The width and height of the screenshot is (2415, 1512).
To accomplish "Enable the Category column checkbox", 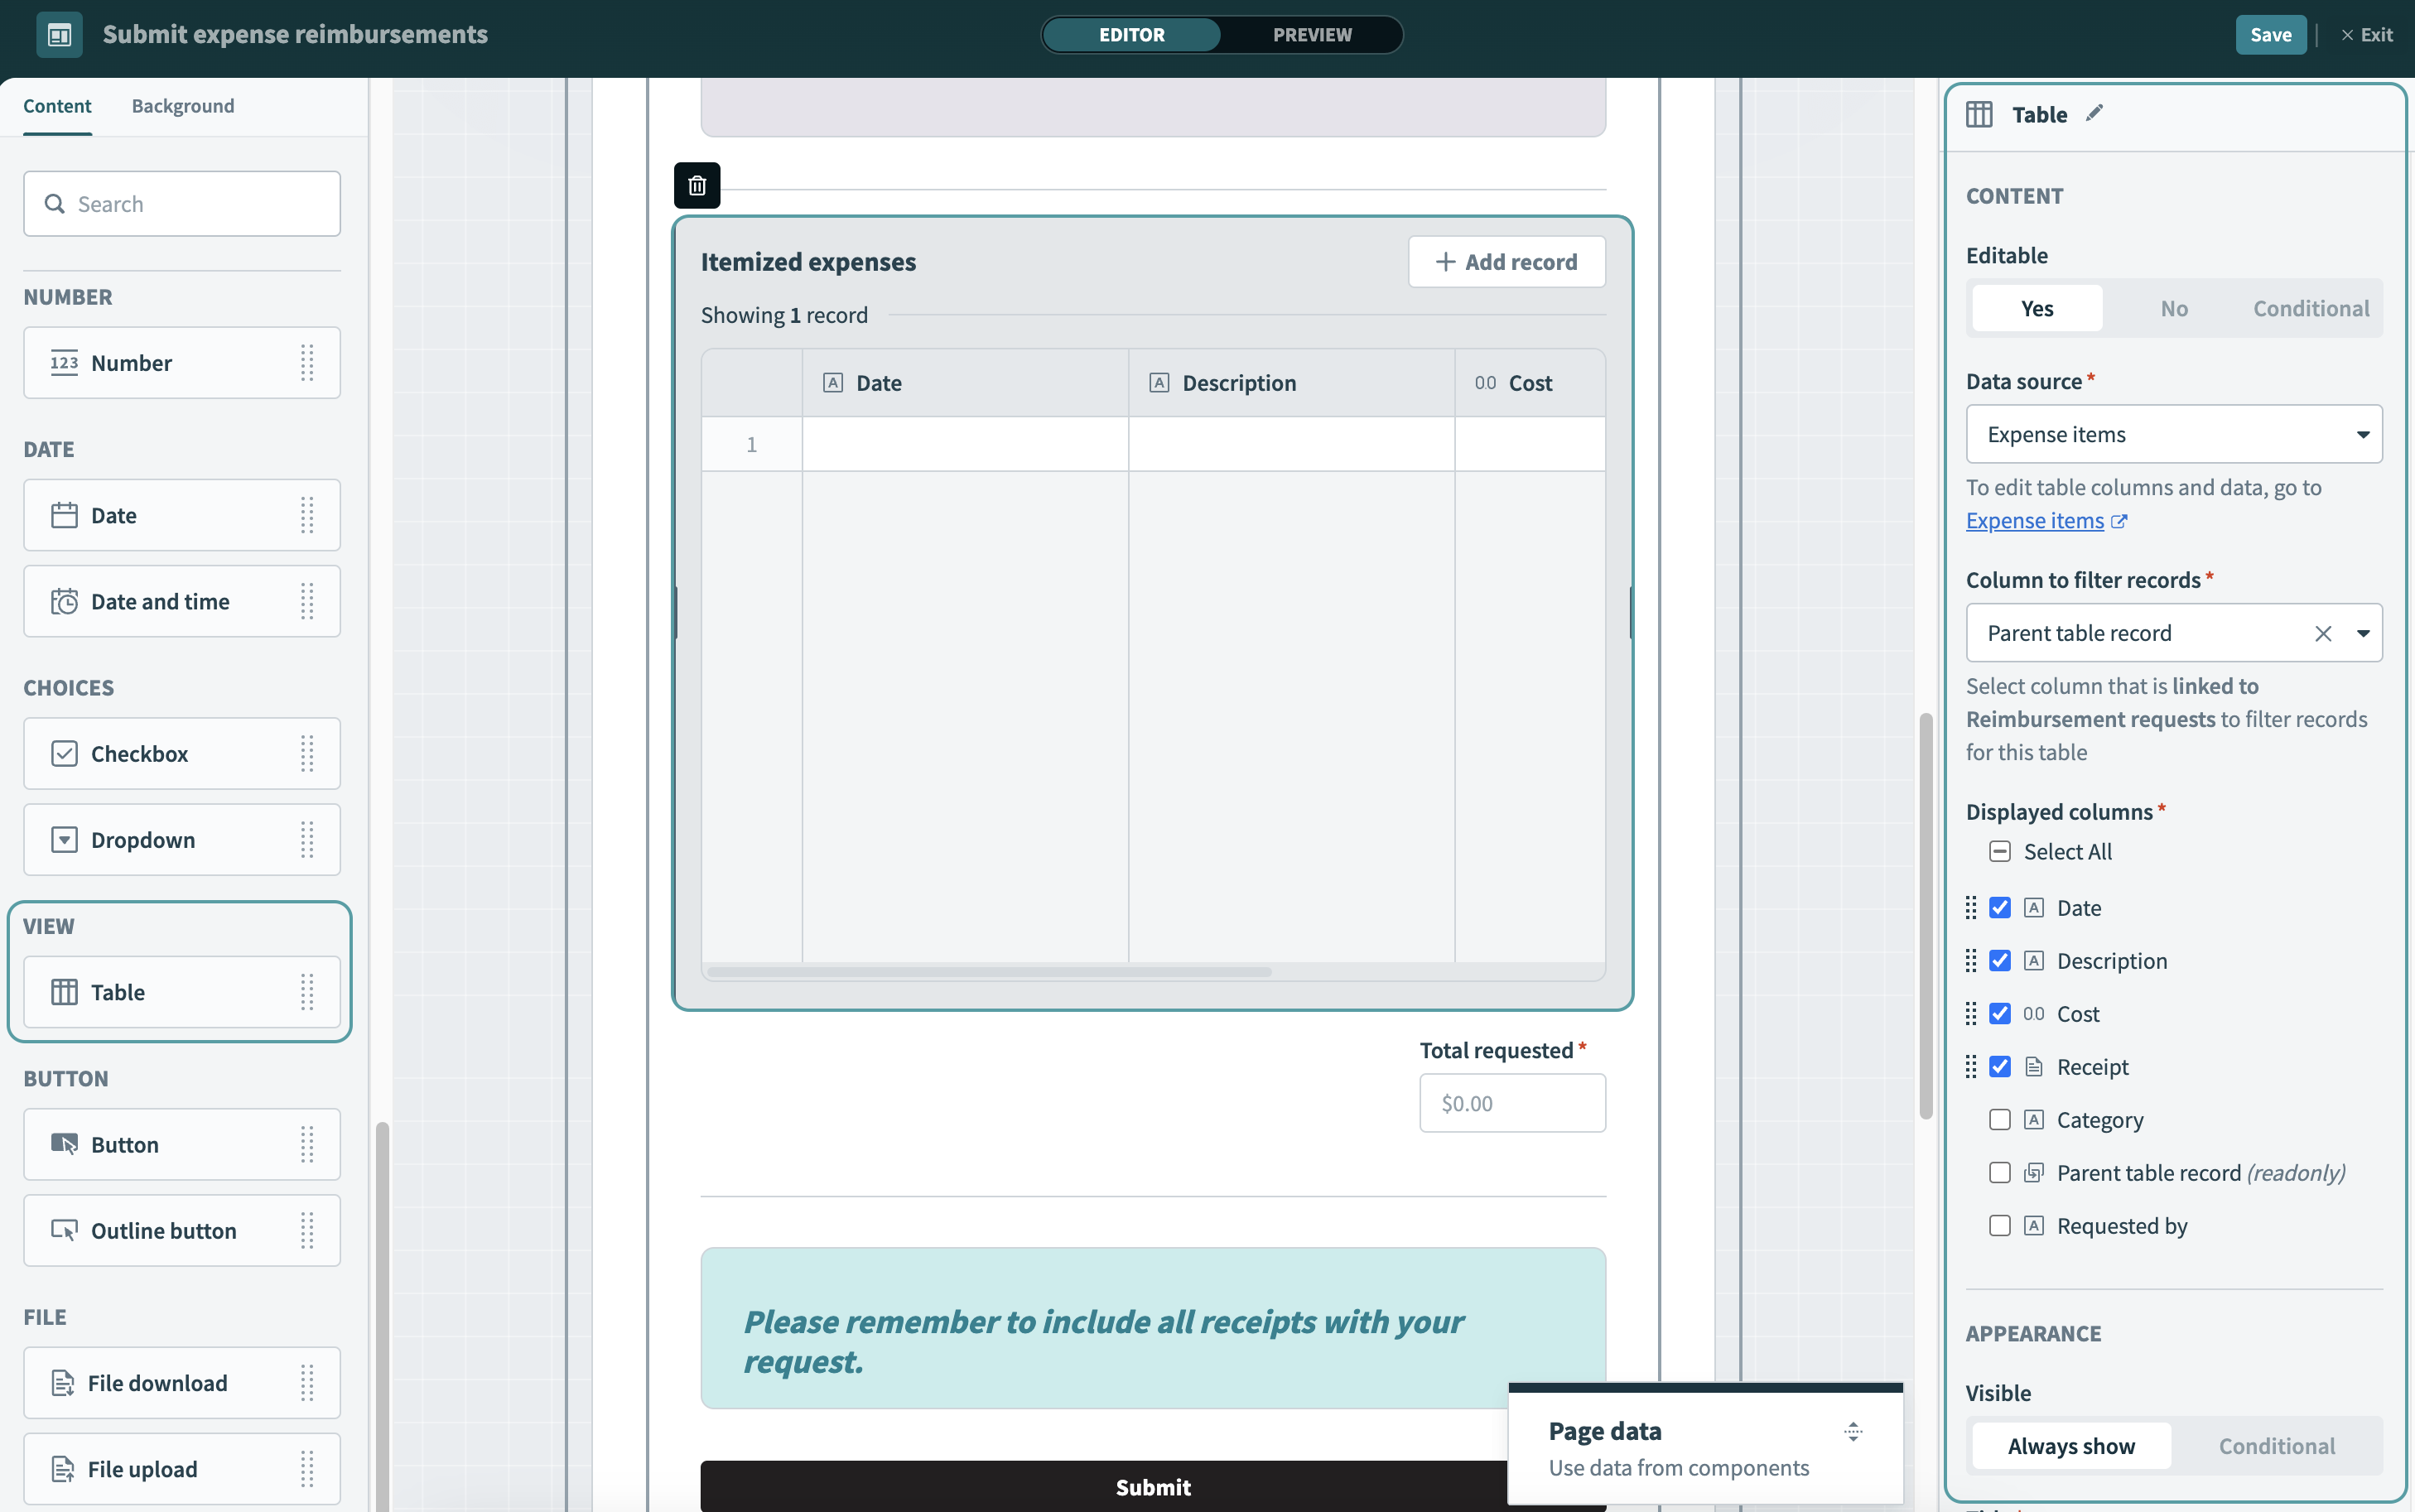I will pos(1999,1119).
